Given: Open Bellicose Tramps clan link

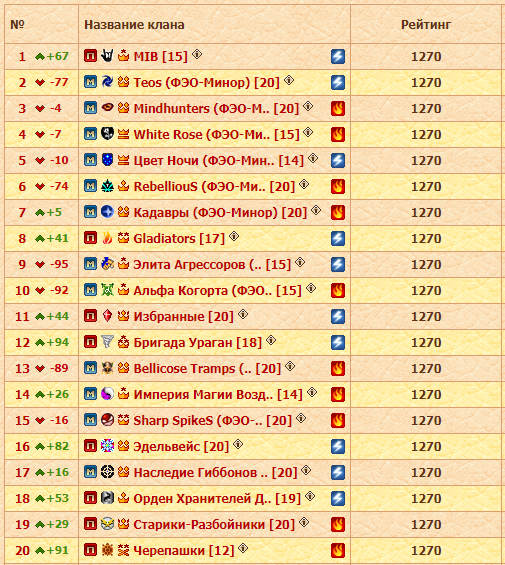Looking at the screenshot, I should point(207,369).
